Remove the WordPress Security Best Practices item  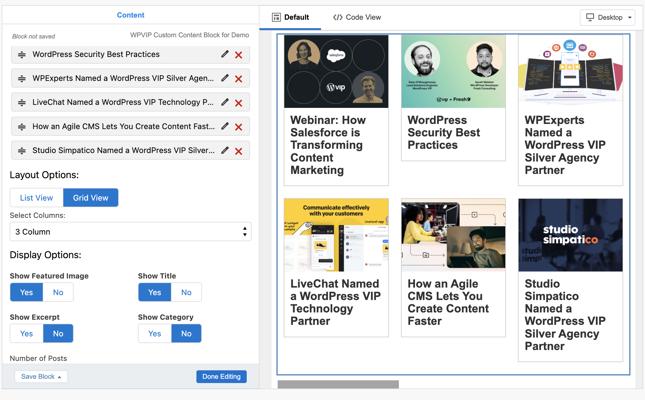click(x=239, y=55)
